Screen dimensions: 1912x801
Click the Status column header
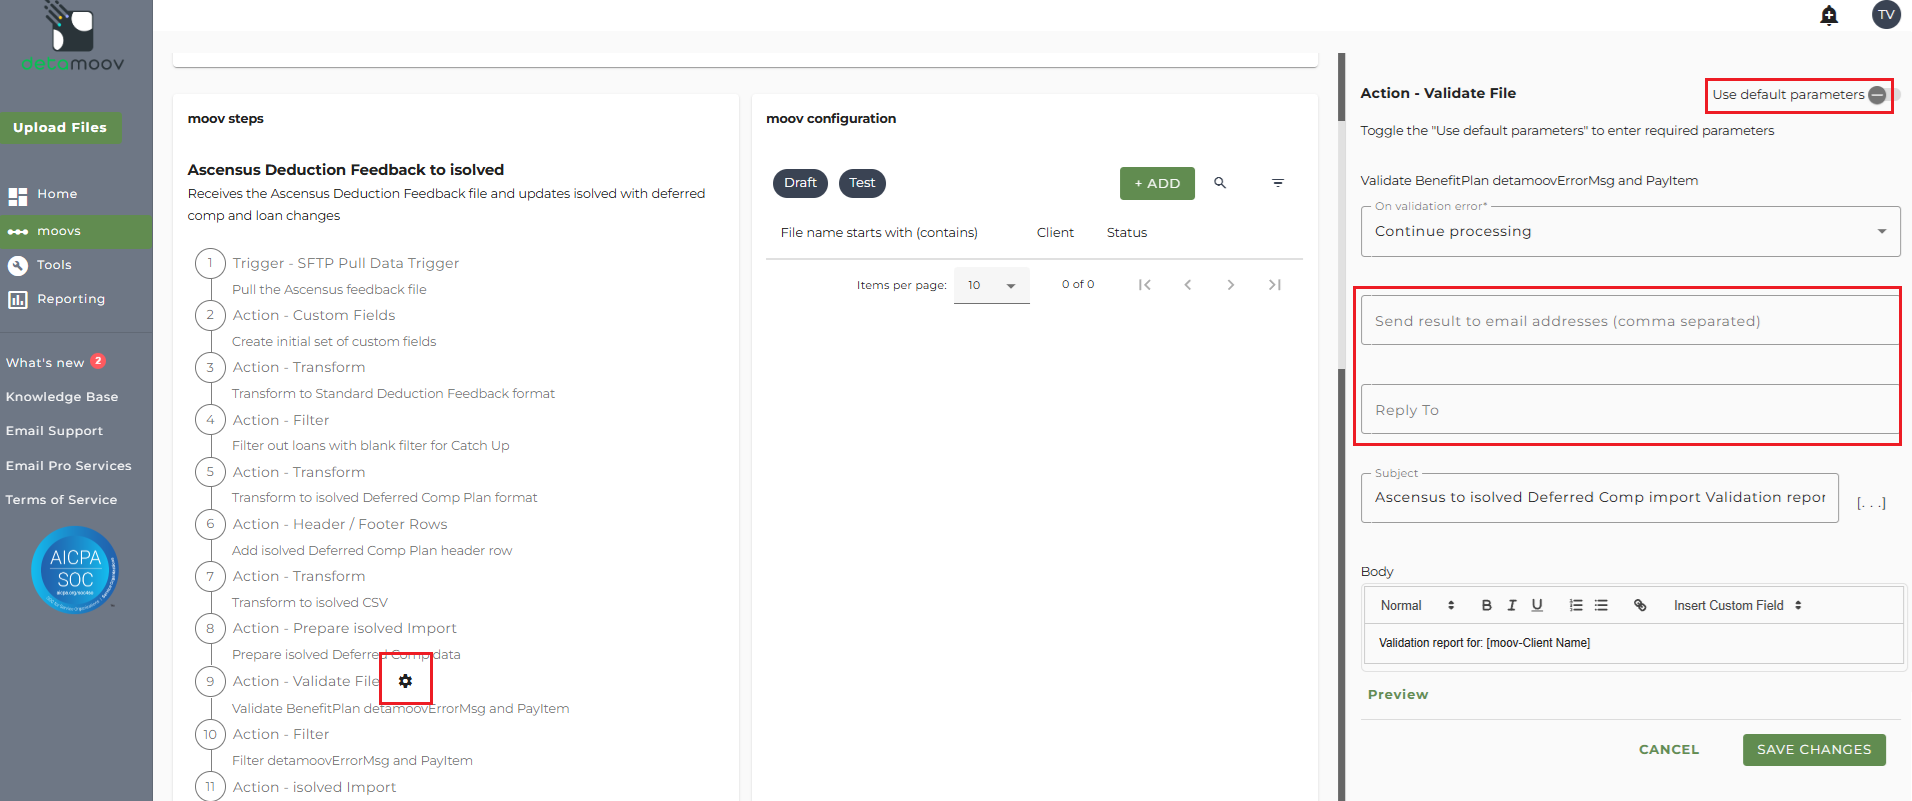point(1127,233)
